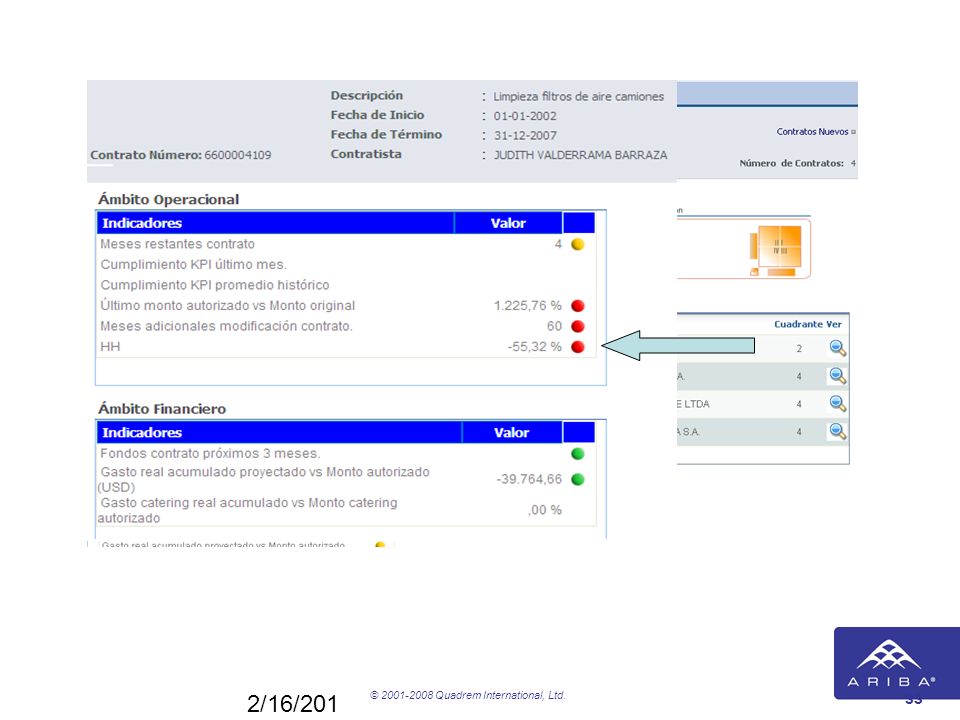Select green indicator next to -39.764,66 value
960x720 pixels.
pyautogui.click(x=577, y=479)
